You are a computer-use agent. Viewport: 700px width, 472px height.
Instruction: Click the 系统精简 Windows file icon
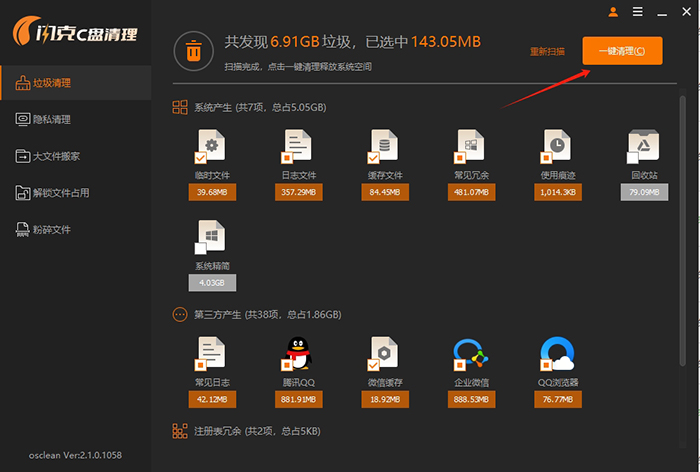[x=212, y=236]
